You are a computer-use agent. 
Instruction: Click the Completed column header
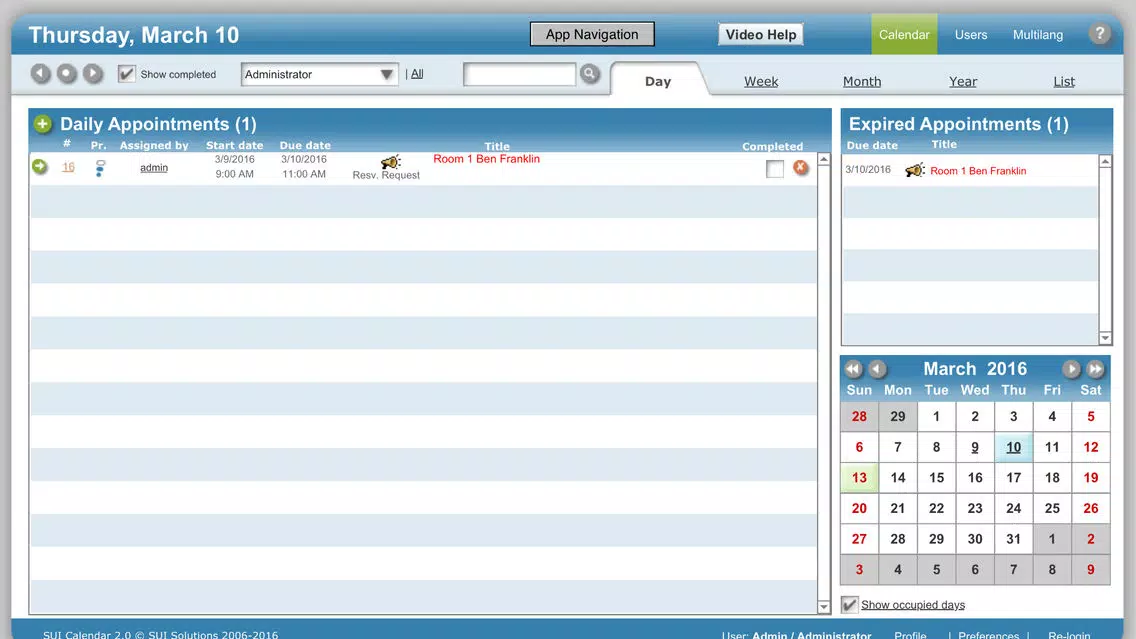pyautogui.click(x=772, y=146)
